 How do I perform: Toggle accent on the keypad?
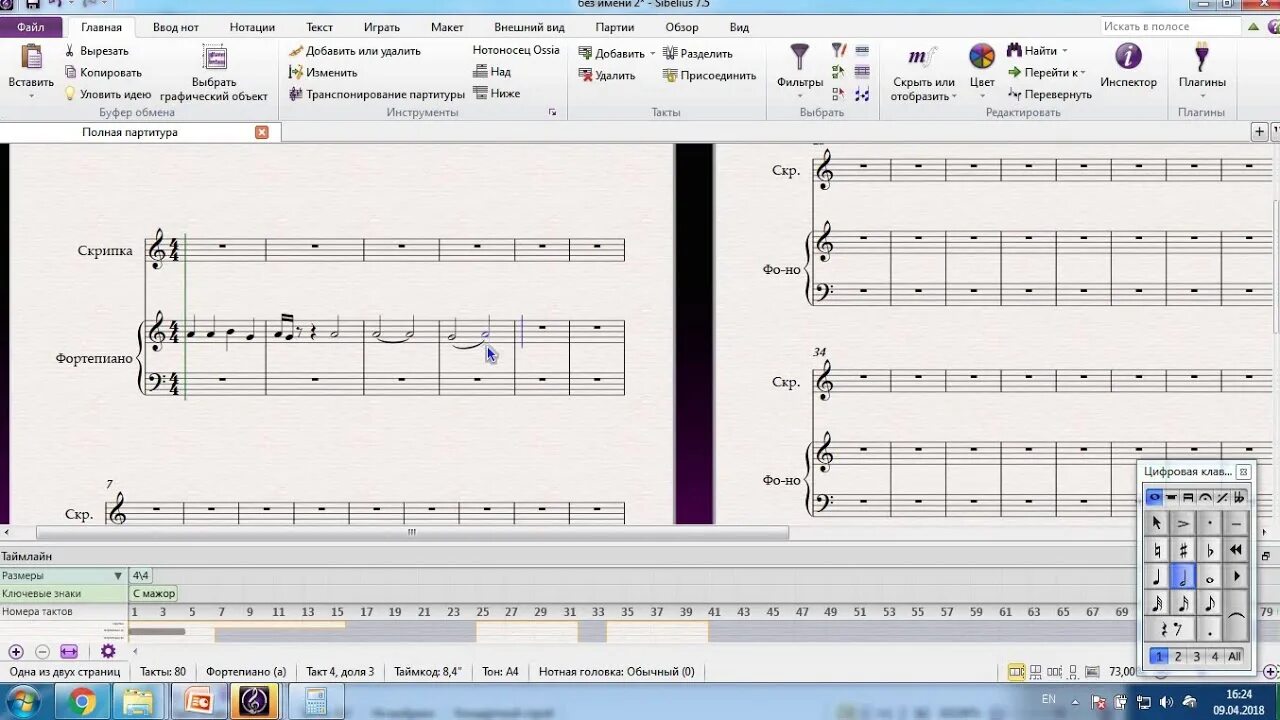[1183, 523]
